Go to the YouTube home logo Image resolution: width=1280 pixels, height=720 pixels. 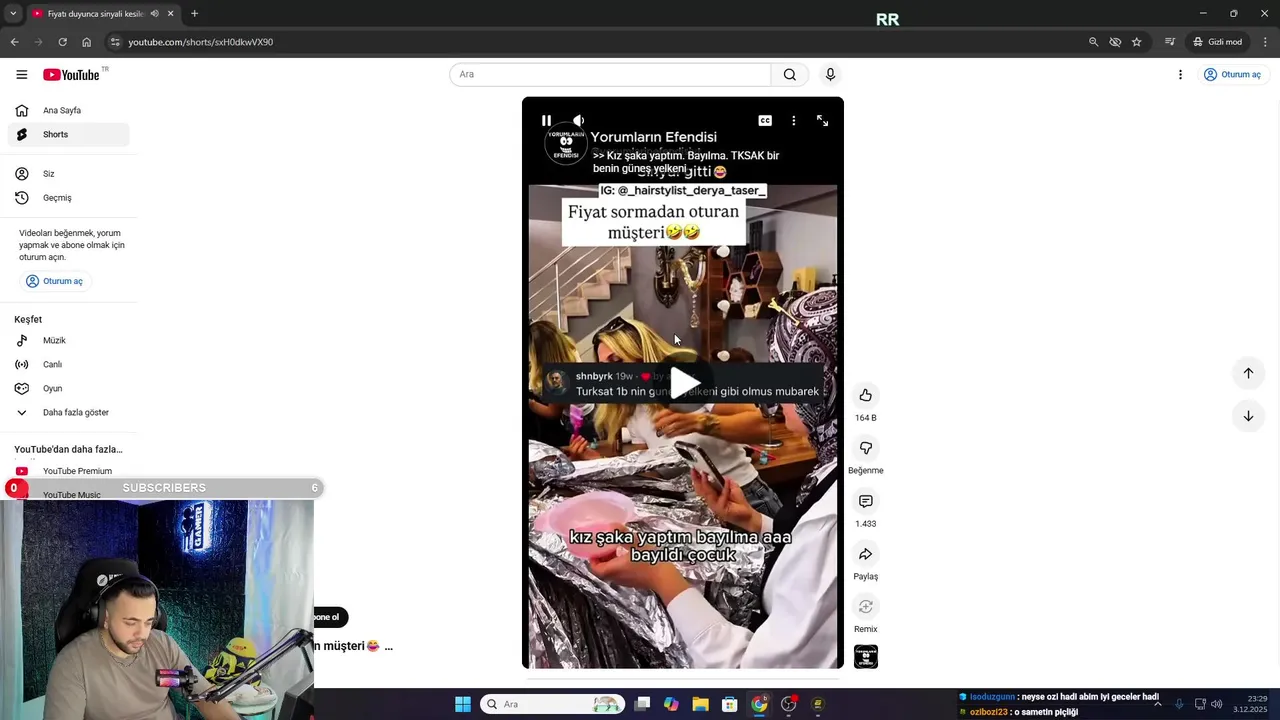coord(71,75)
